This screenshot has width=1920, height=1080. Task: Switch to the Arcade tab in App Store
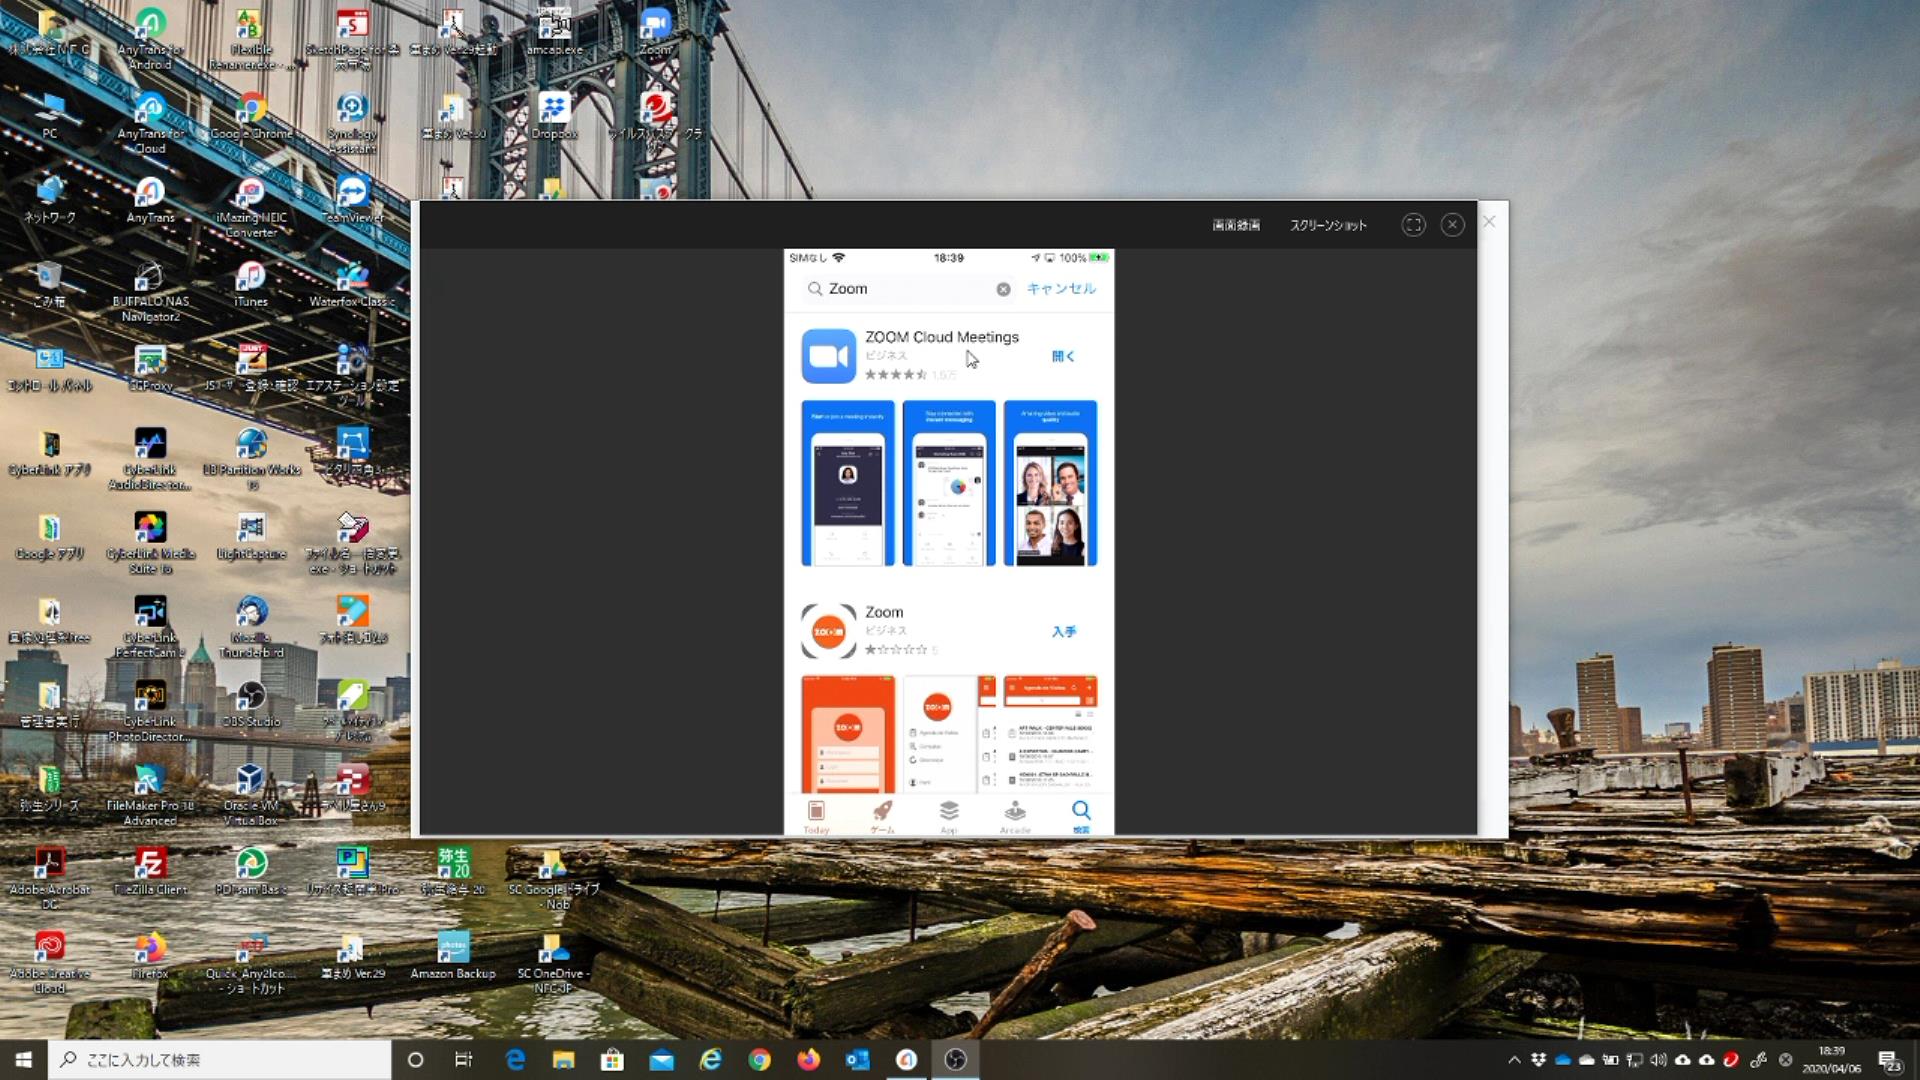[1015, 816]
